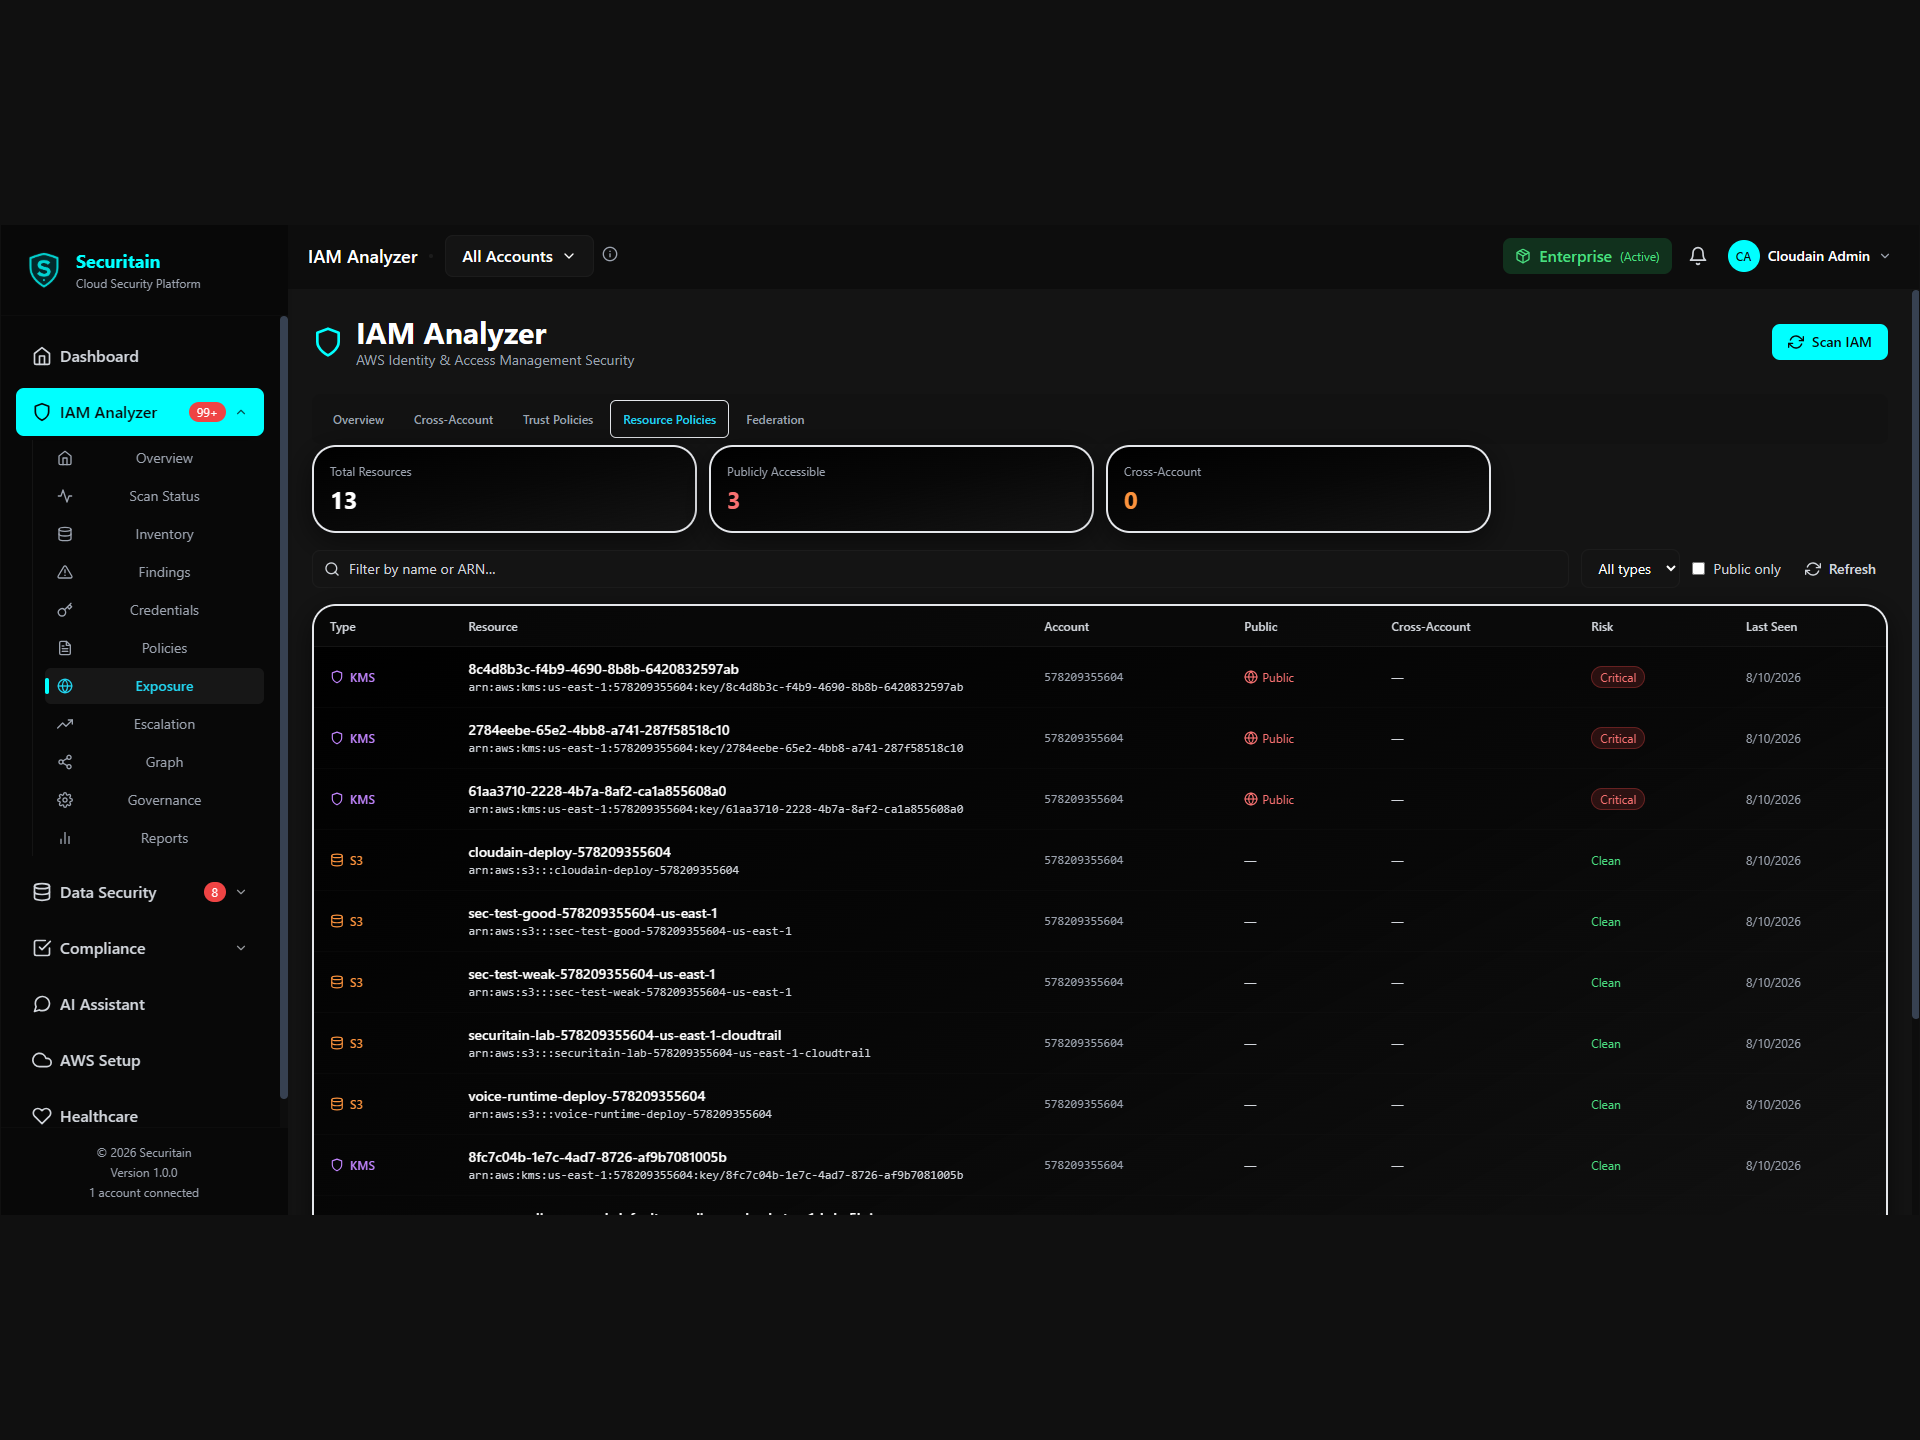Click the main page vertical scrollbar
Screen dimensions: 1920x1440
tap(1915, 655)
